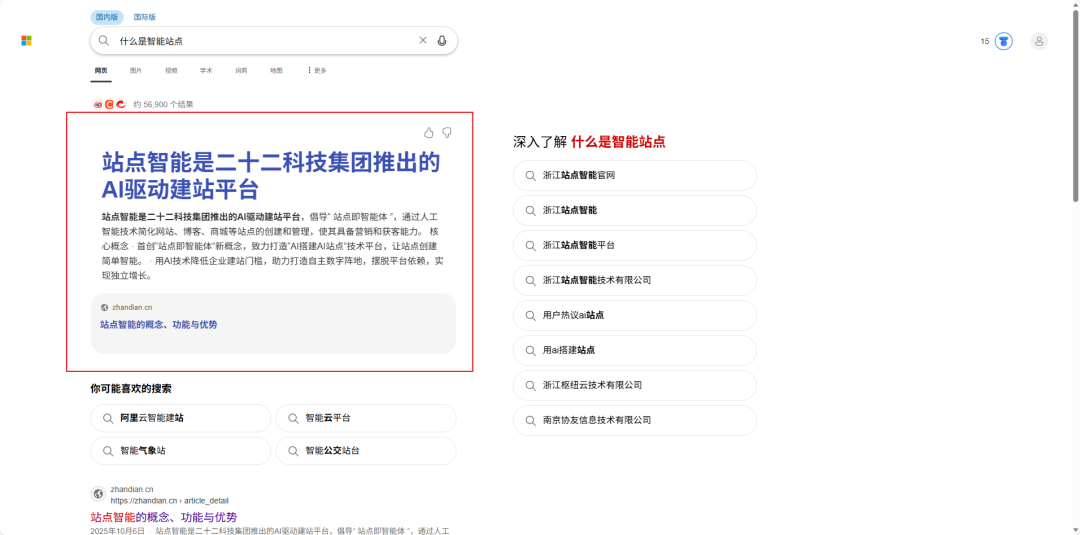Give thumbs down to the answer card
Image resolution: width=1080 pixels, height=535 pixels.
coord(447,132)
